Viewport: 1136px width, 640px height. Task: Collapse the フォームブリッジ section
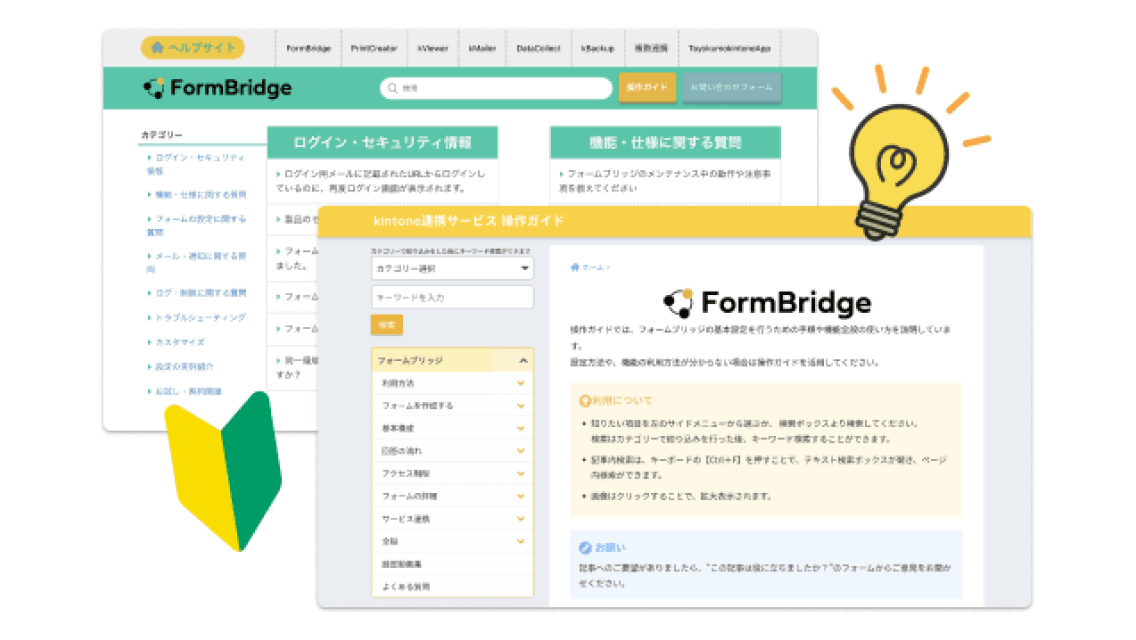coord(522,360)
